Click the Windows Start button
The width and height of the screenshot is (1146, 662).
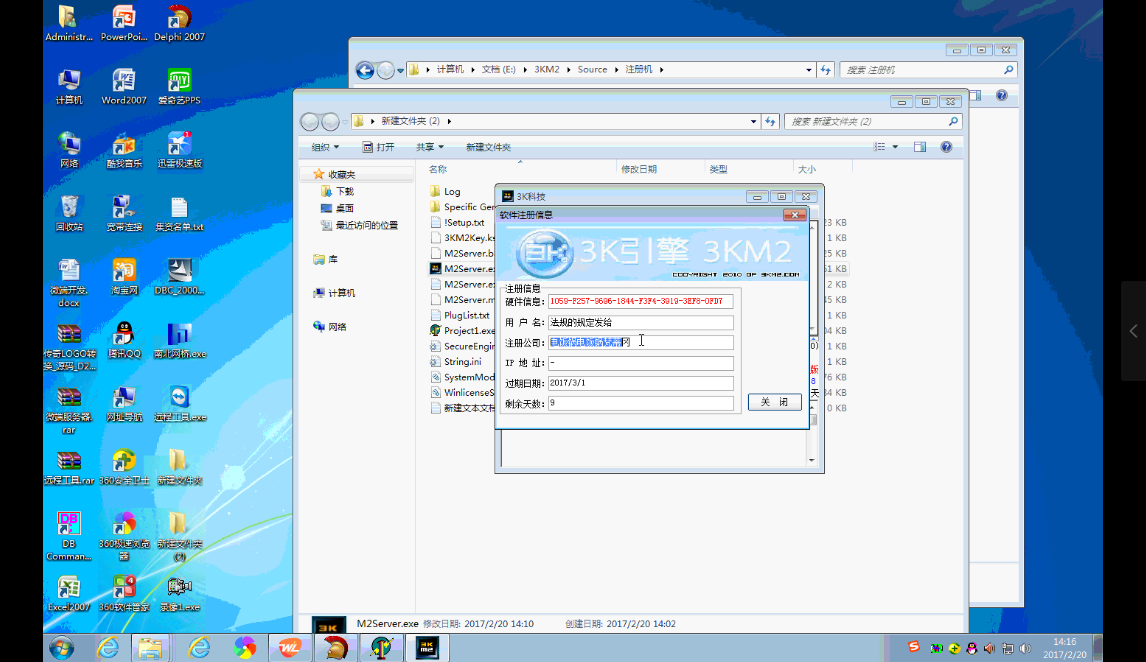point(61,647)
